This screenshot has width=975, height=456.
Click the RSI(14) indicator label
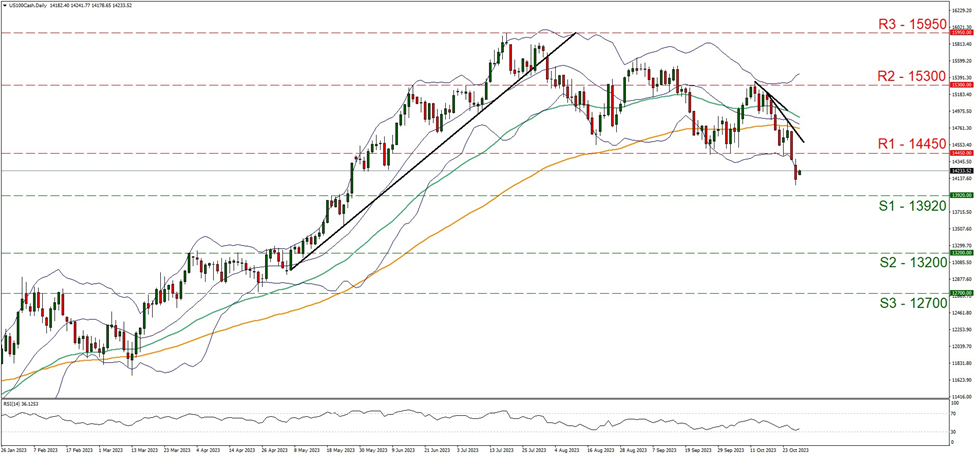click(x=22, y=404)
